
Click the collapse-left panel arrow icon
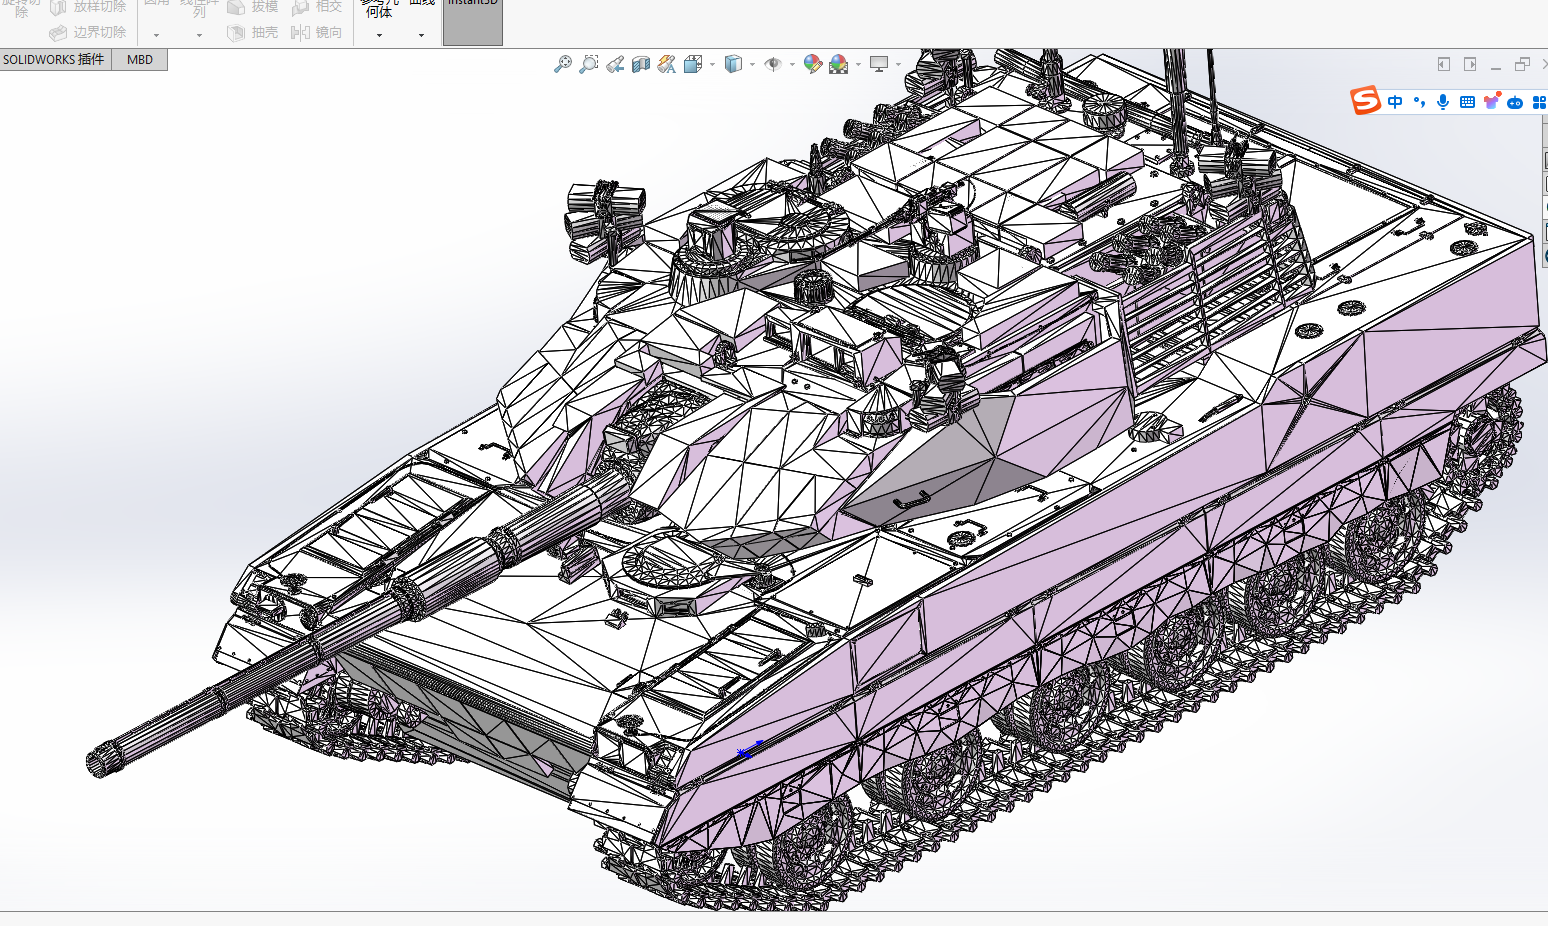[x=1444, y=64]
